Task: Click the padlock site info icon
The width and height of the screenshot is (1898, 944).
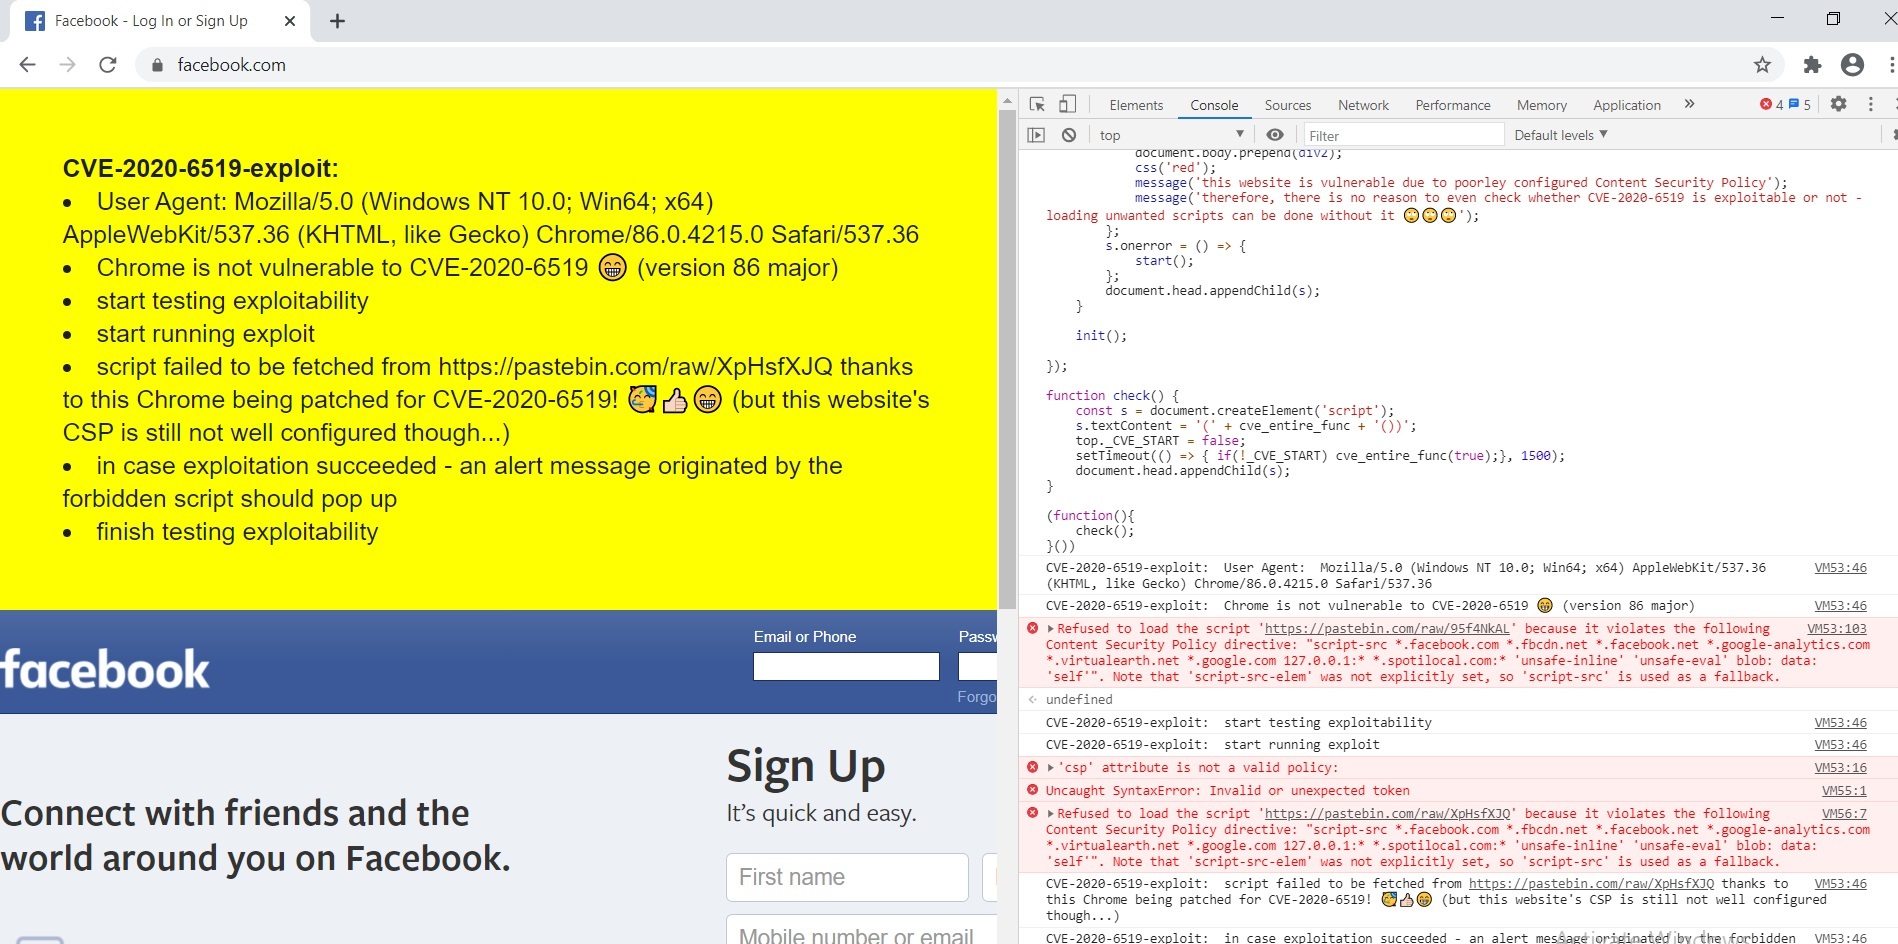Action: point(156,65)
